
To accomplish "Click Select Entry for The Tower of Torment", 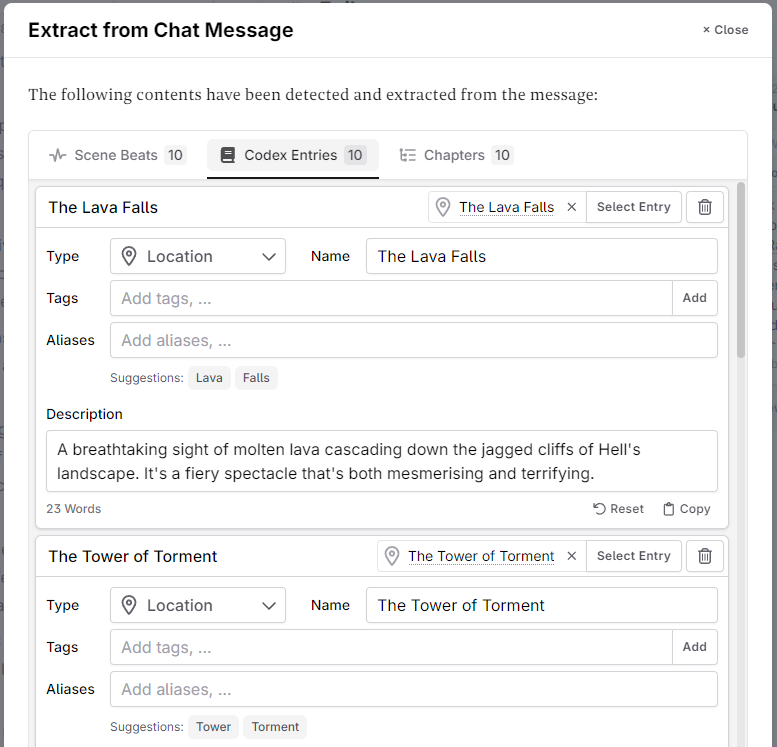I will pyautogui.click(x=633, y=556).
